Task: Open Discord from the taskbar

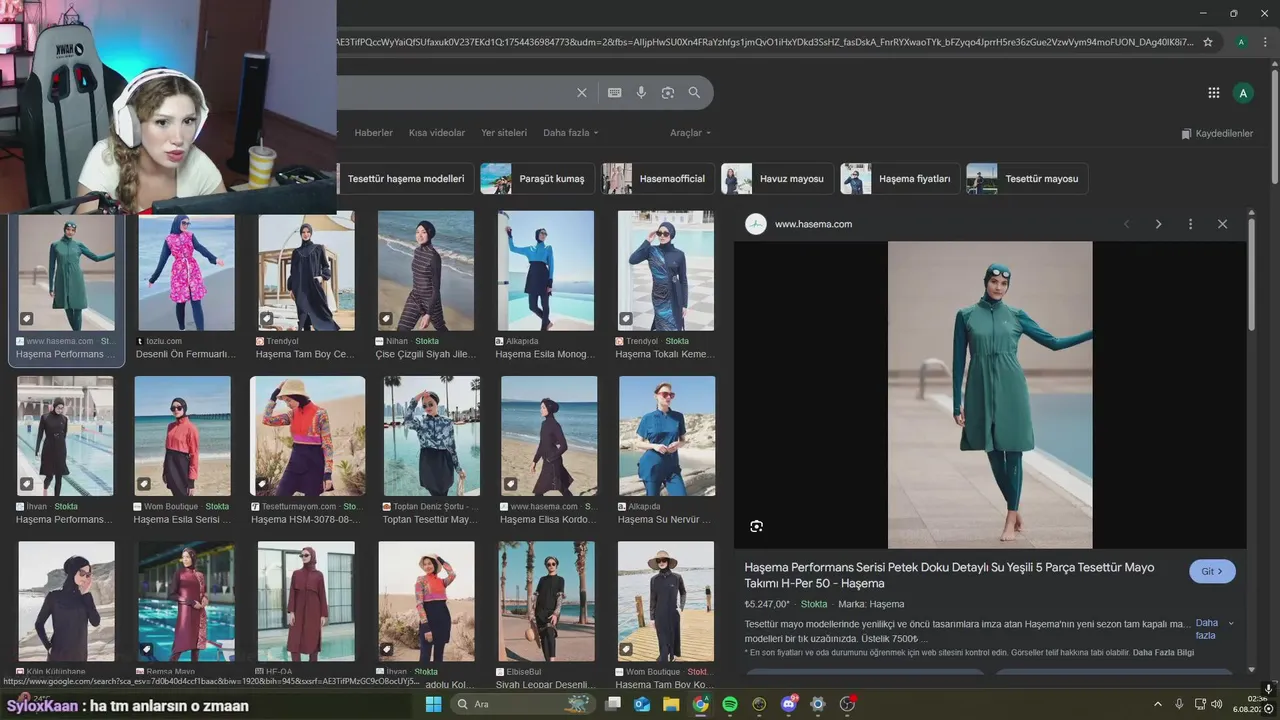Action: coord(789,704)
